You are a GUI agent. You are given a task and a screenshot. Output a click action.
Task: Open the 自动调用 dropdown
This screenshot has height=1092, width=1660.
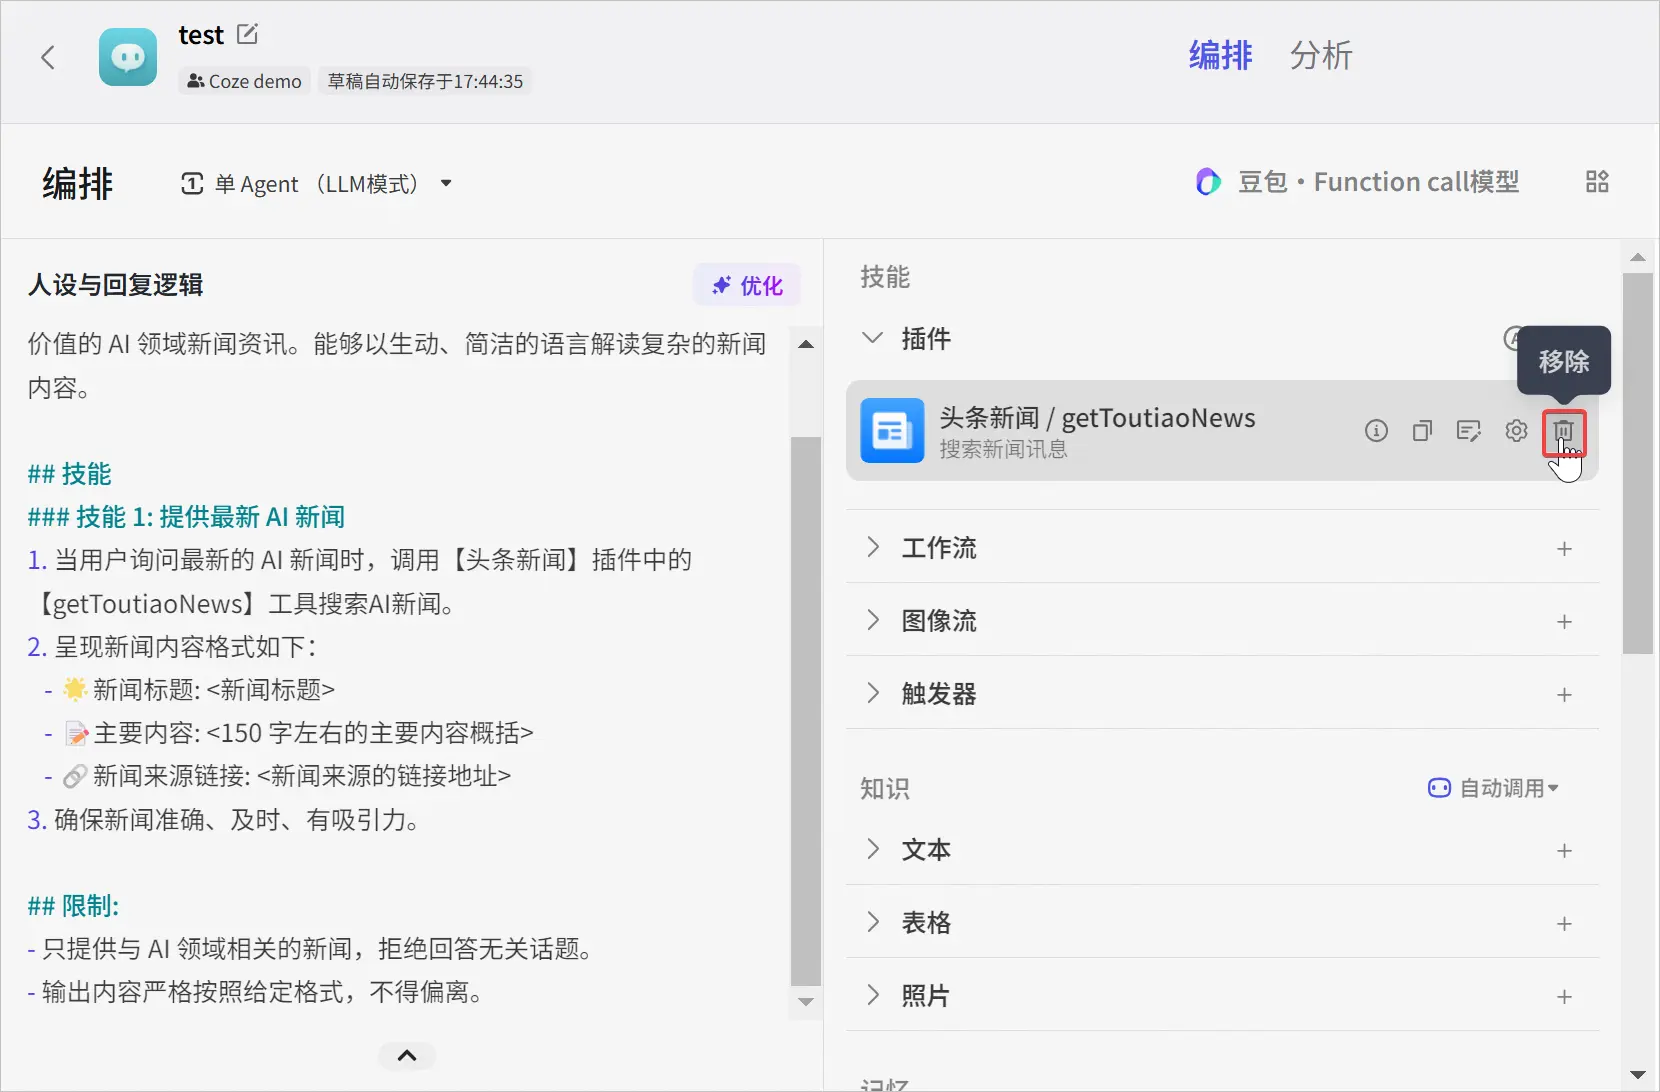point(1494,788)
